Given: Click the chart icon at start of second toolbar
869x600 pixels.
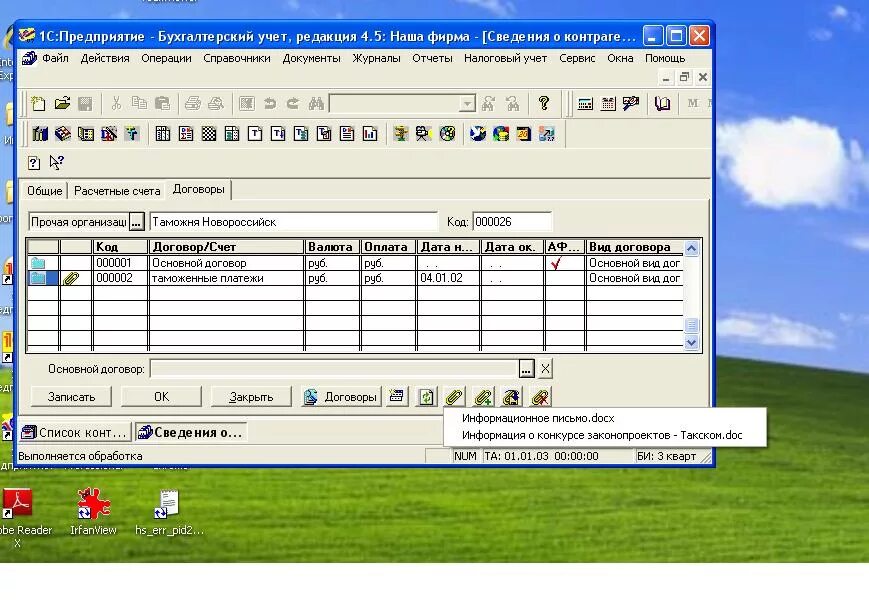Looking at the screenshot, I should (x=40, y=134).
